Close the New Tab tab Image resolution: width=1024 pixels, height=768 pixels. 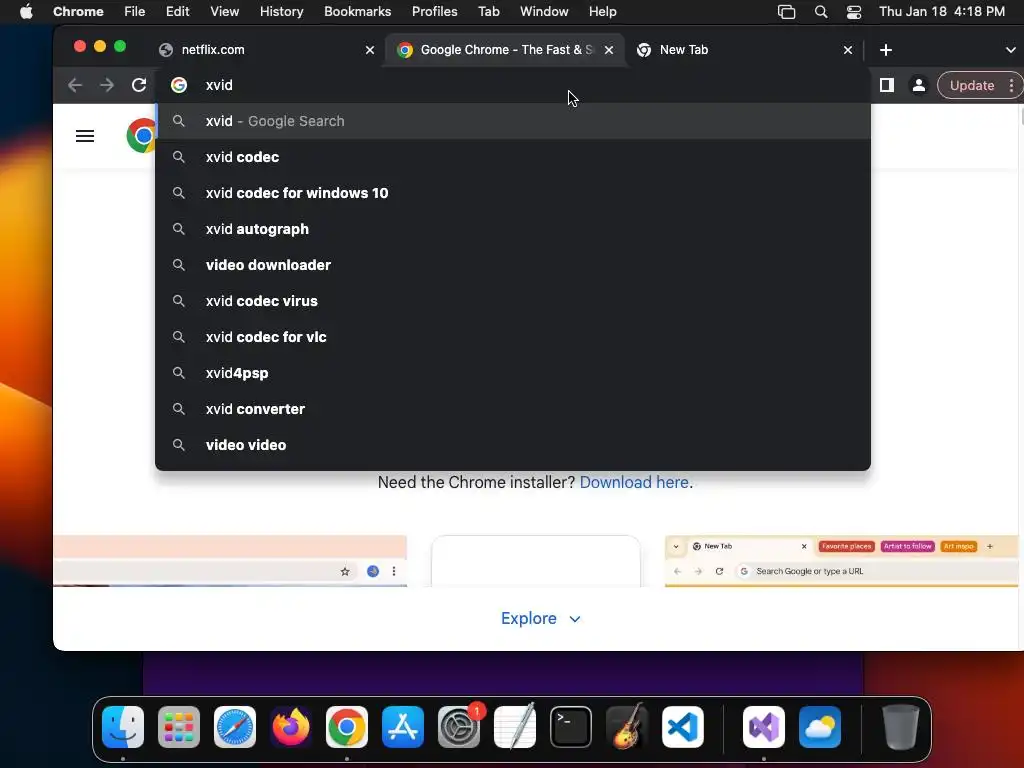[848, 50]
